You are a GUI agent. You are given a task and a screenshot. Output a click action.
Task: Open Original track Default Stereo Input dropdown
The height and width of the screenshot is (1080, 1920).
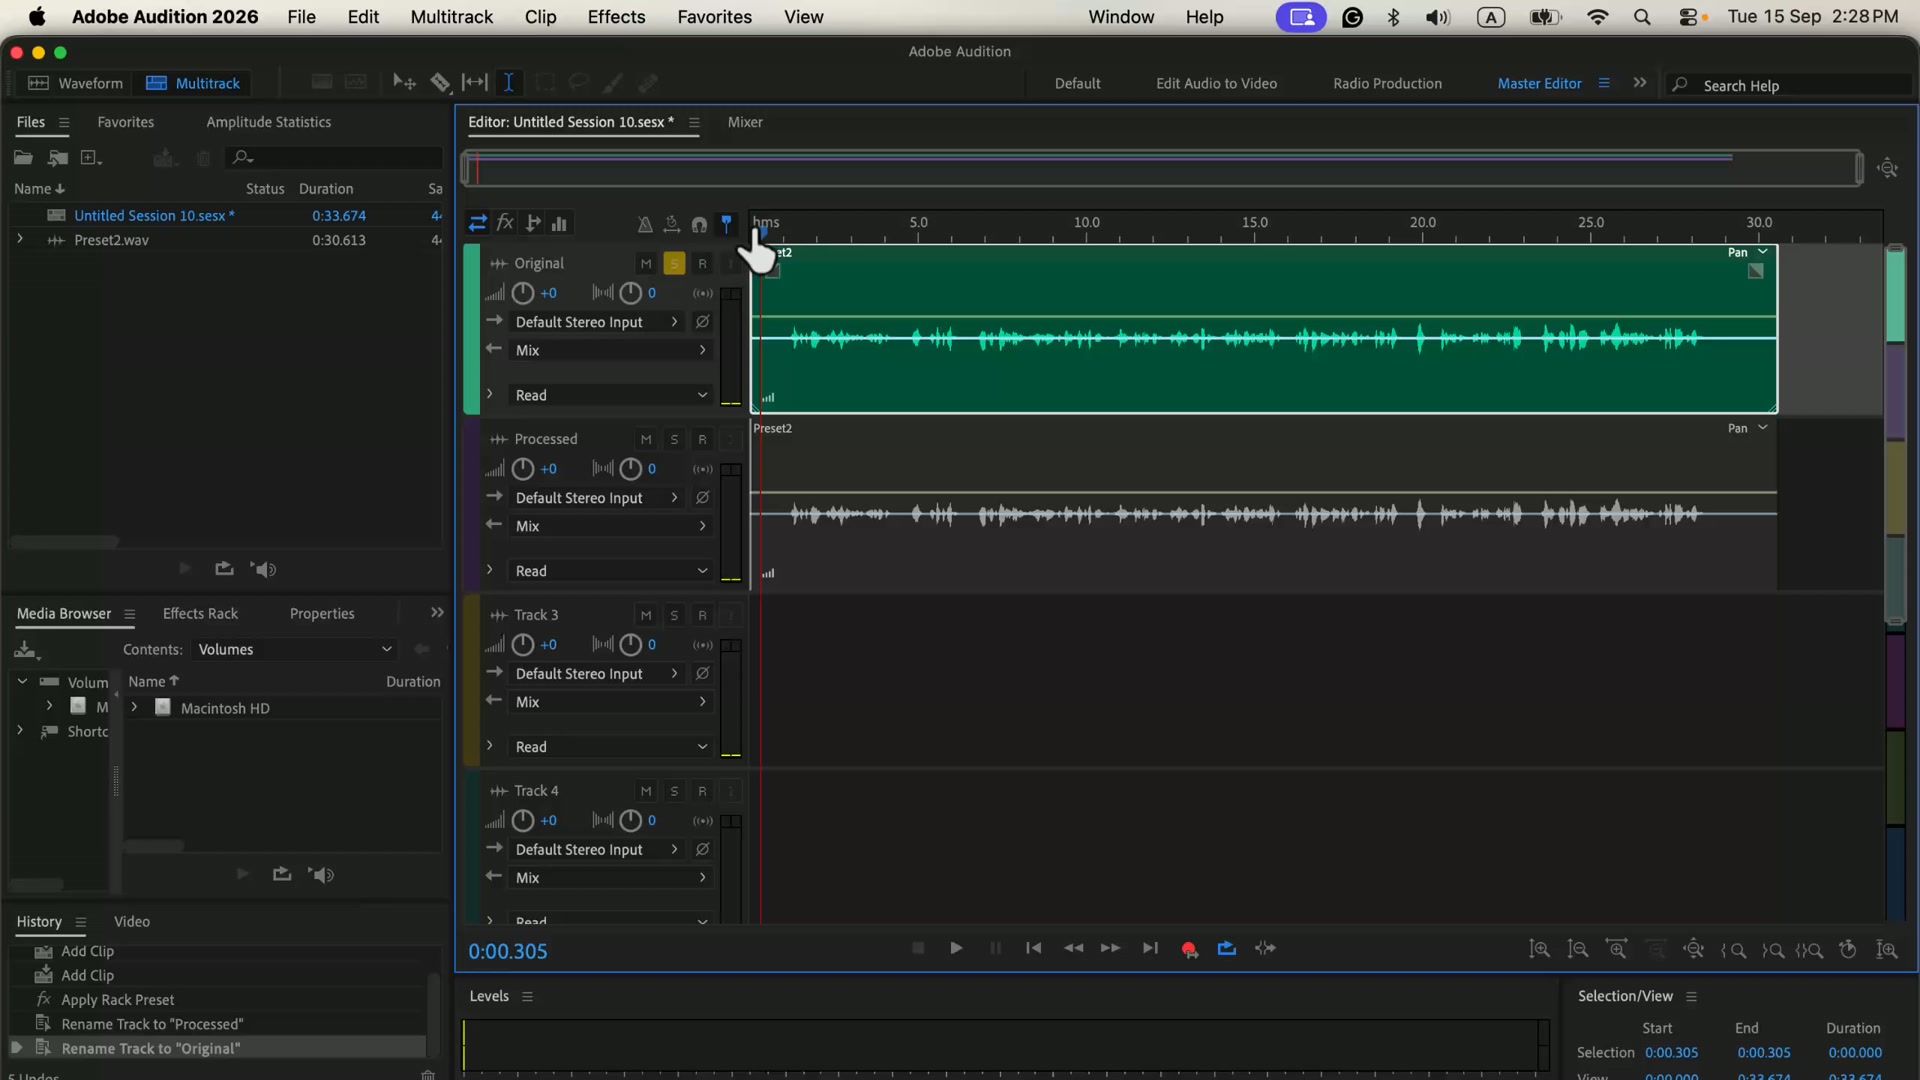tap(597, 322)
